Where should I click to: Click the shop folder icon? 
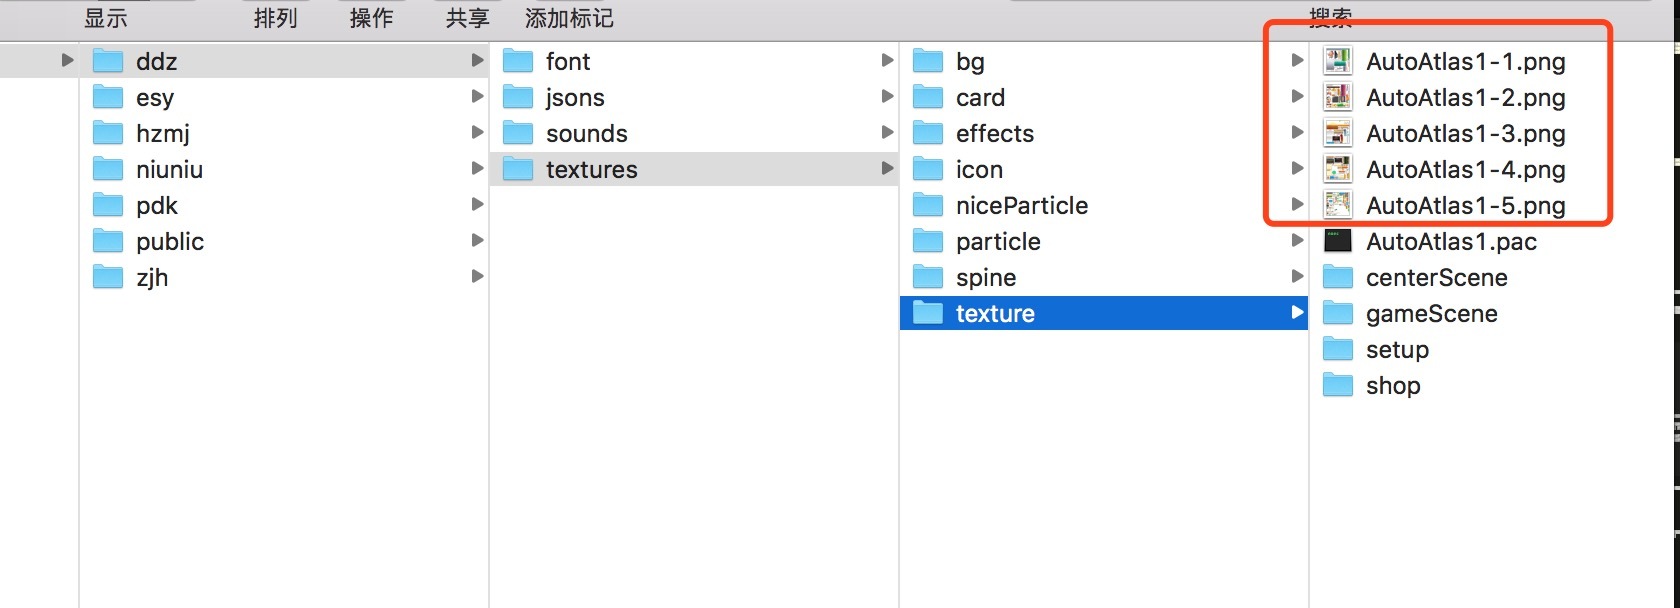pyautogui.click(x=1337, y=385)
